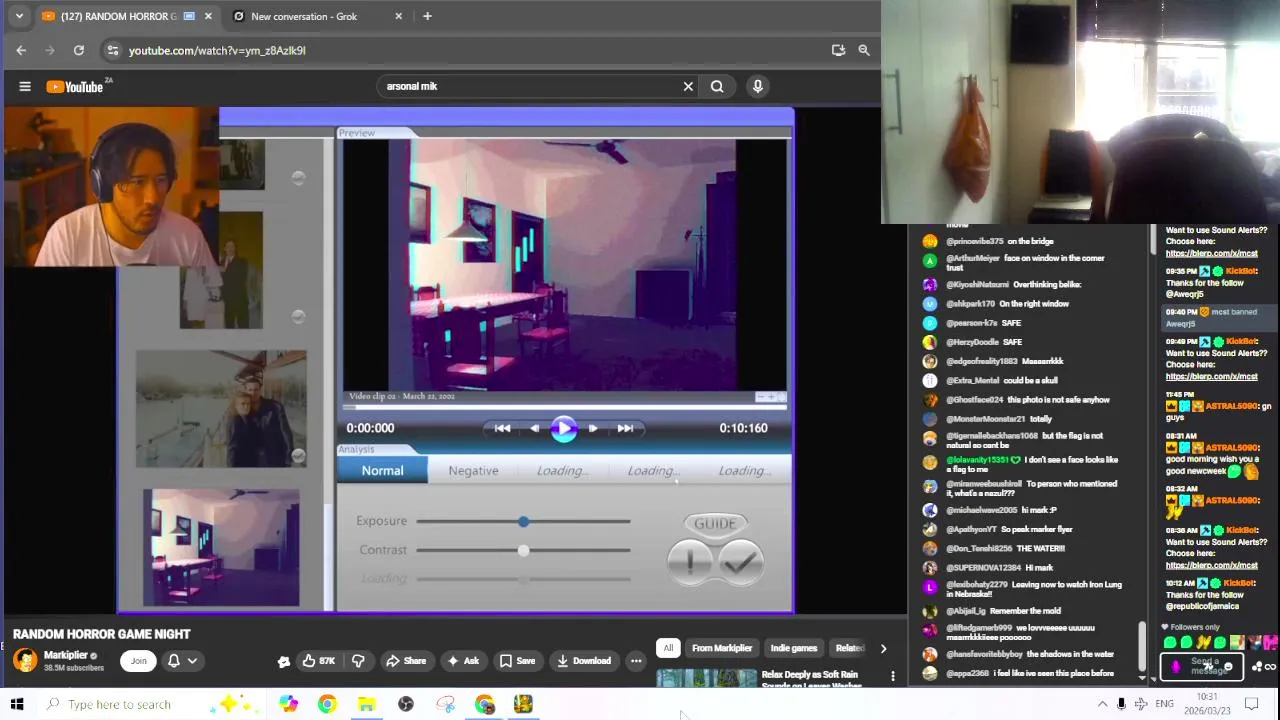1280x720 pixels.
Task: Click the Contrast slider handle
Action: coord(523,550)
